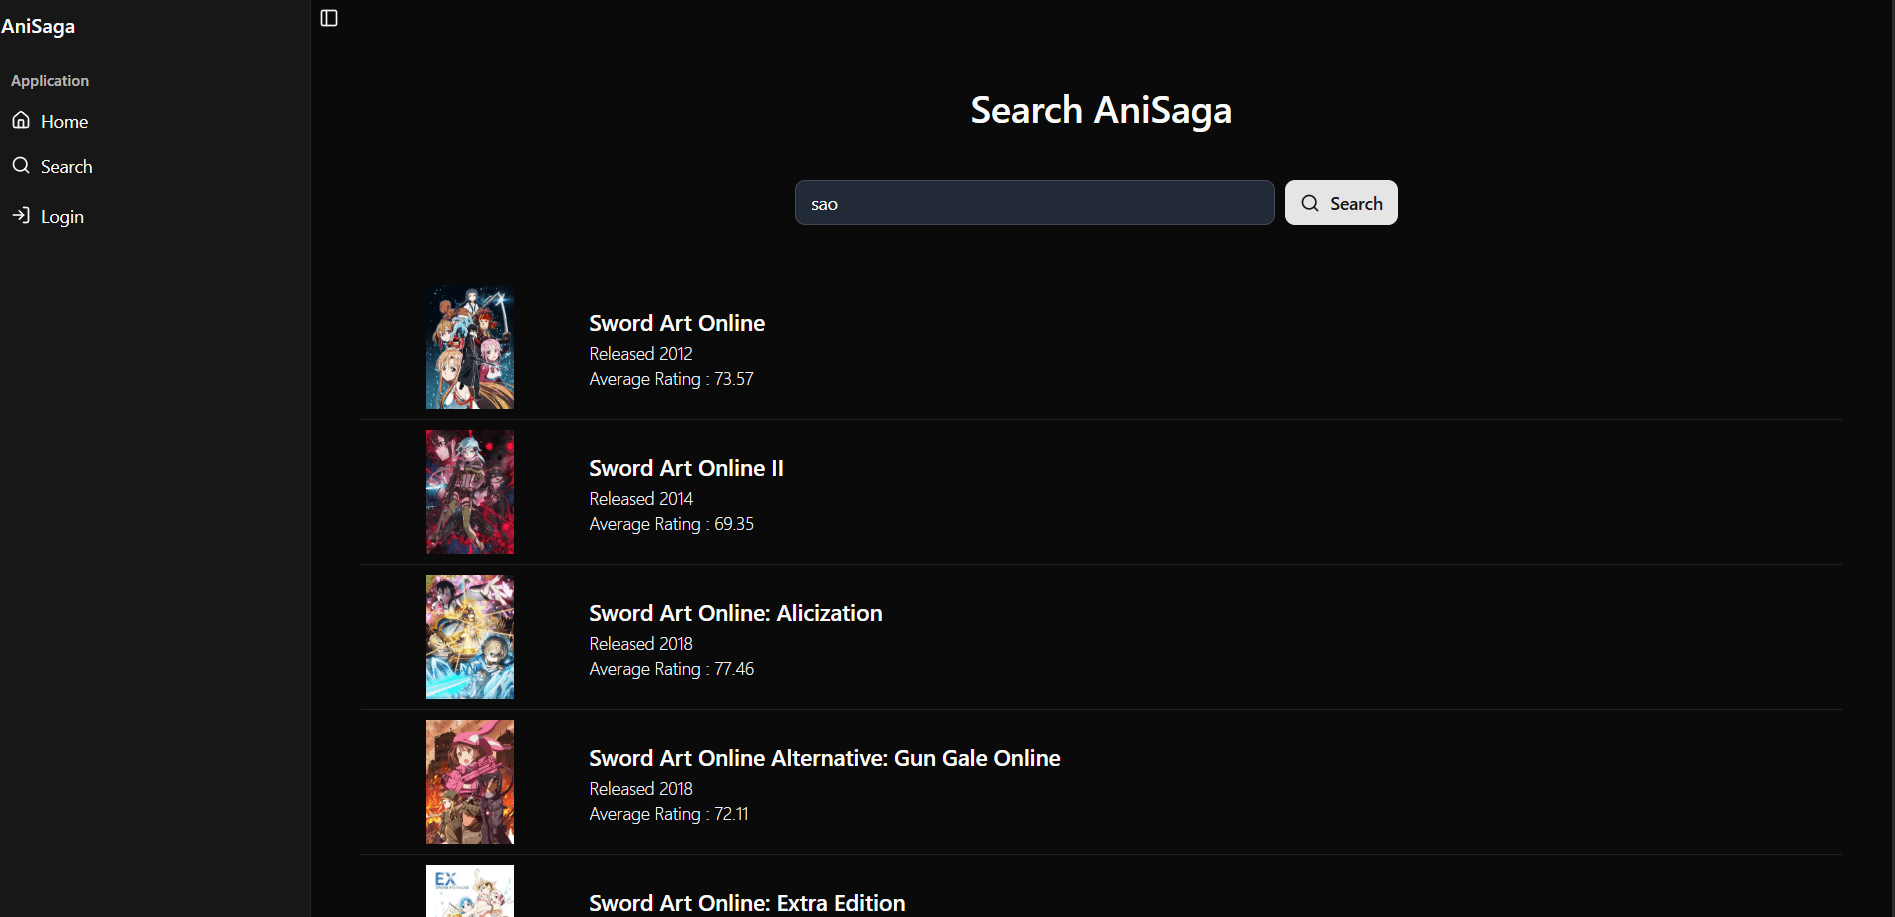
Task: Click the arrow icon next to Login
Action: pos(21,216)
